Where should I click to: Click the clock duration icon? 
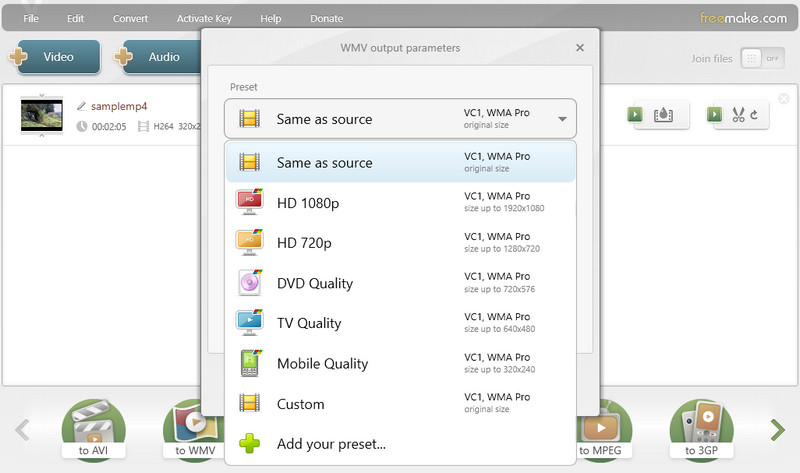pyautogui.click(x=82, y=126)
